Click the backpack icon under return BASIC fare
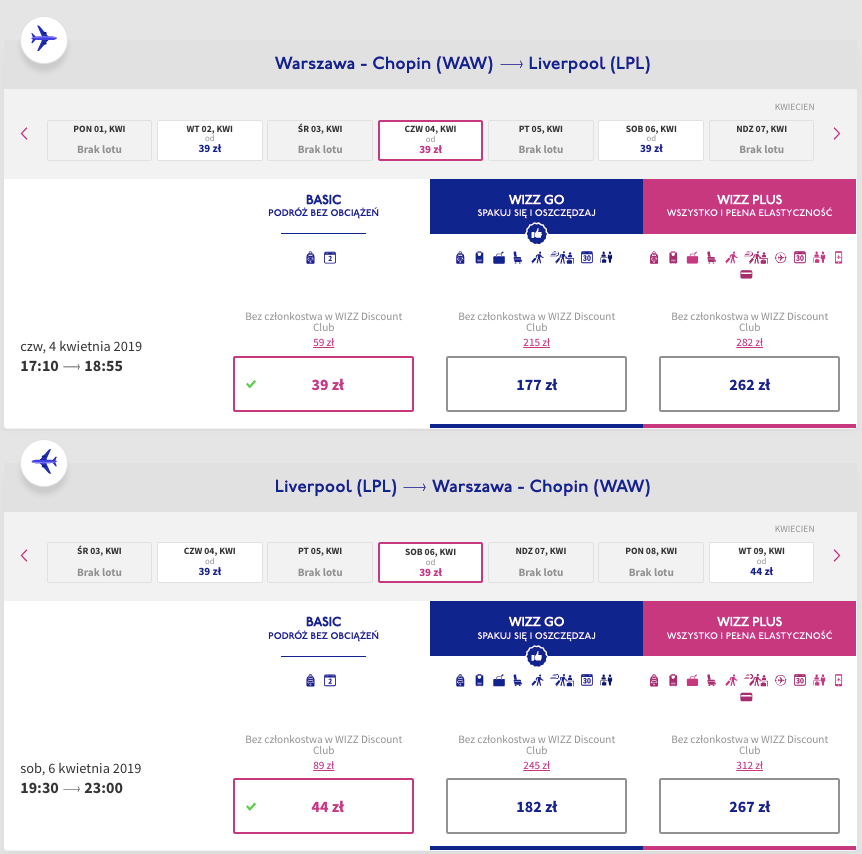This screenshot has width=862, height=854. click(311, 681)
